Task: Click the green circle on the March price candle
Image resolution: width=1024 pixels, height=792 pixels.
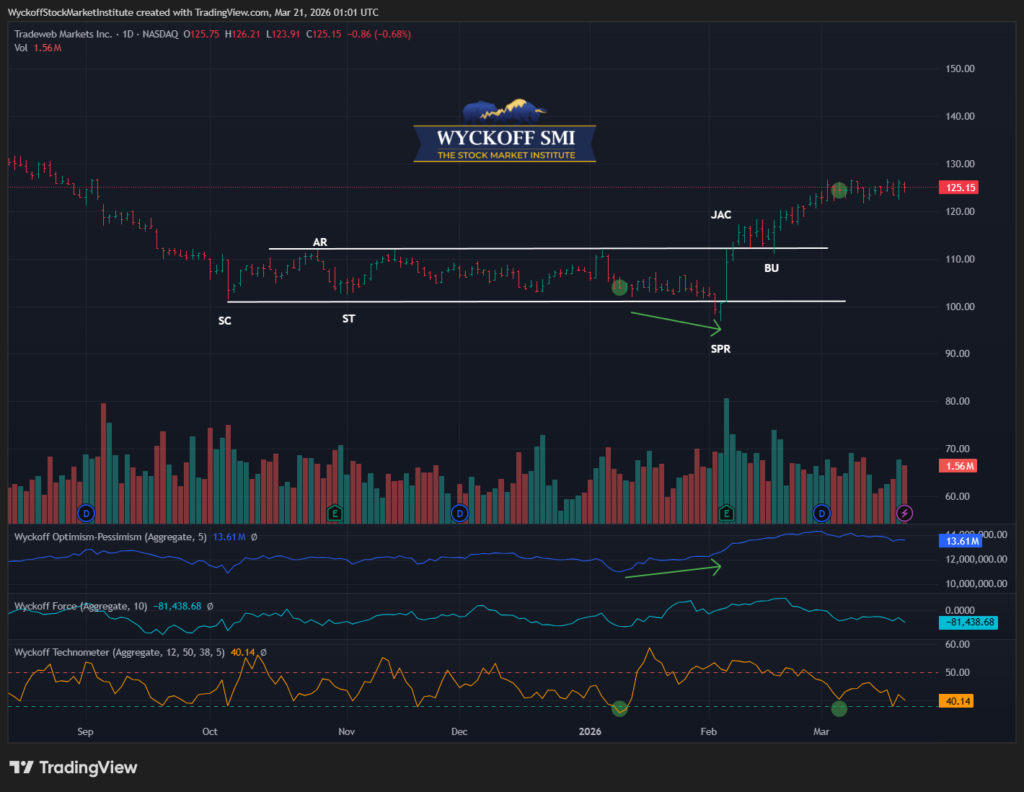Action: click(839, 190)
